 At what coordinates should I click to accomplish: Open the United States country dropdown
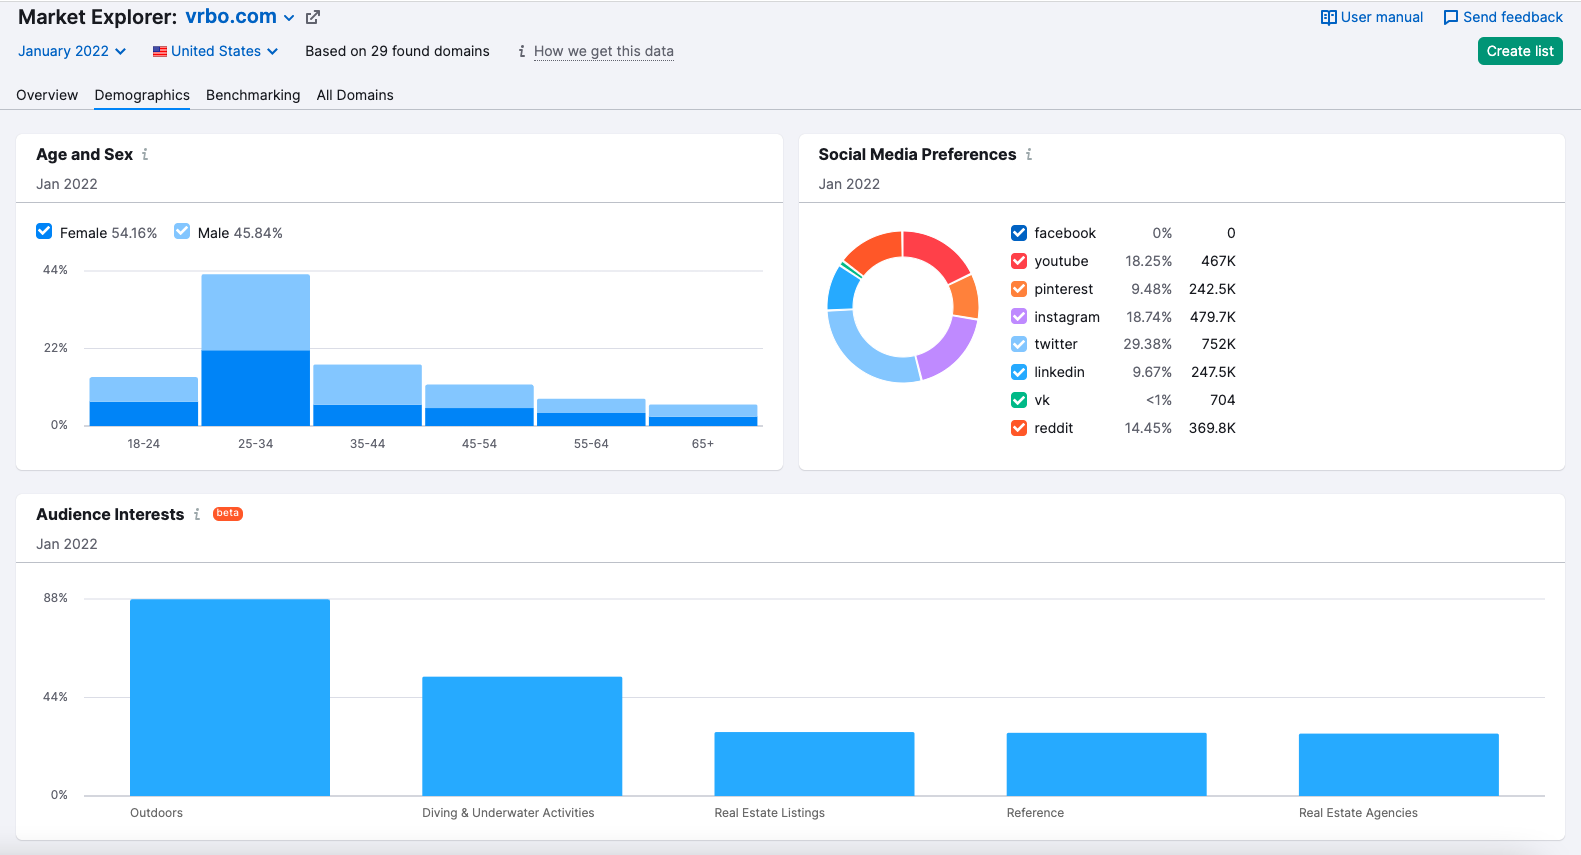[x=215, y=51]
